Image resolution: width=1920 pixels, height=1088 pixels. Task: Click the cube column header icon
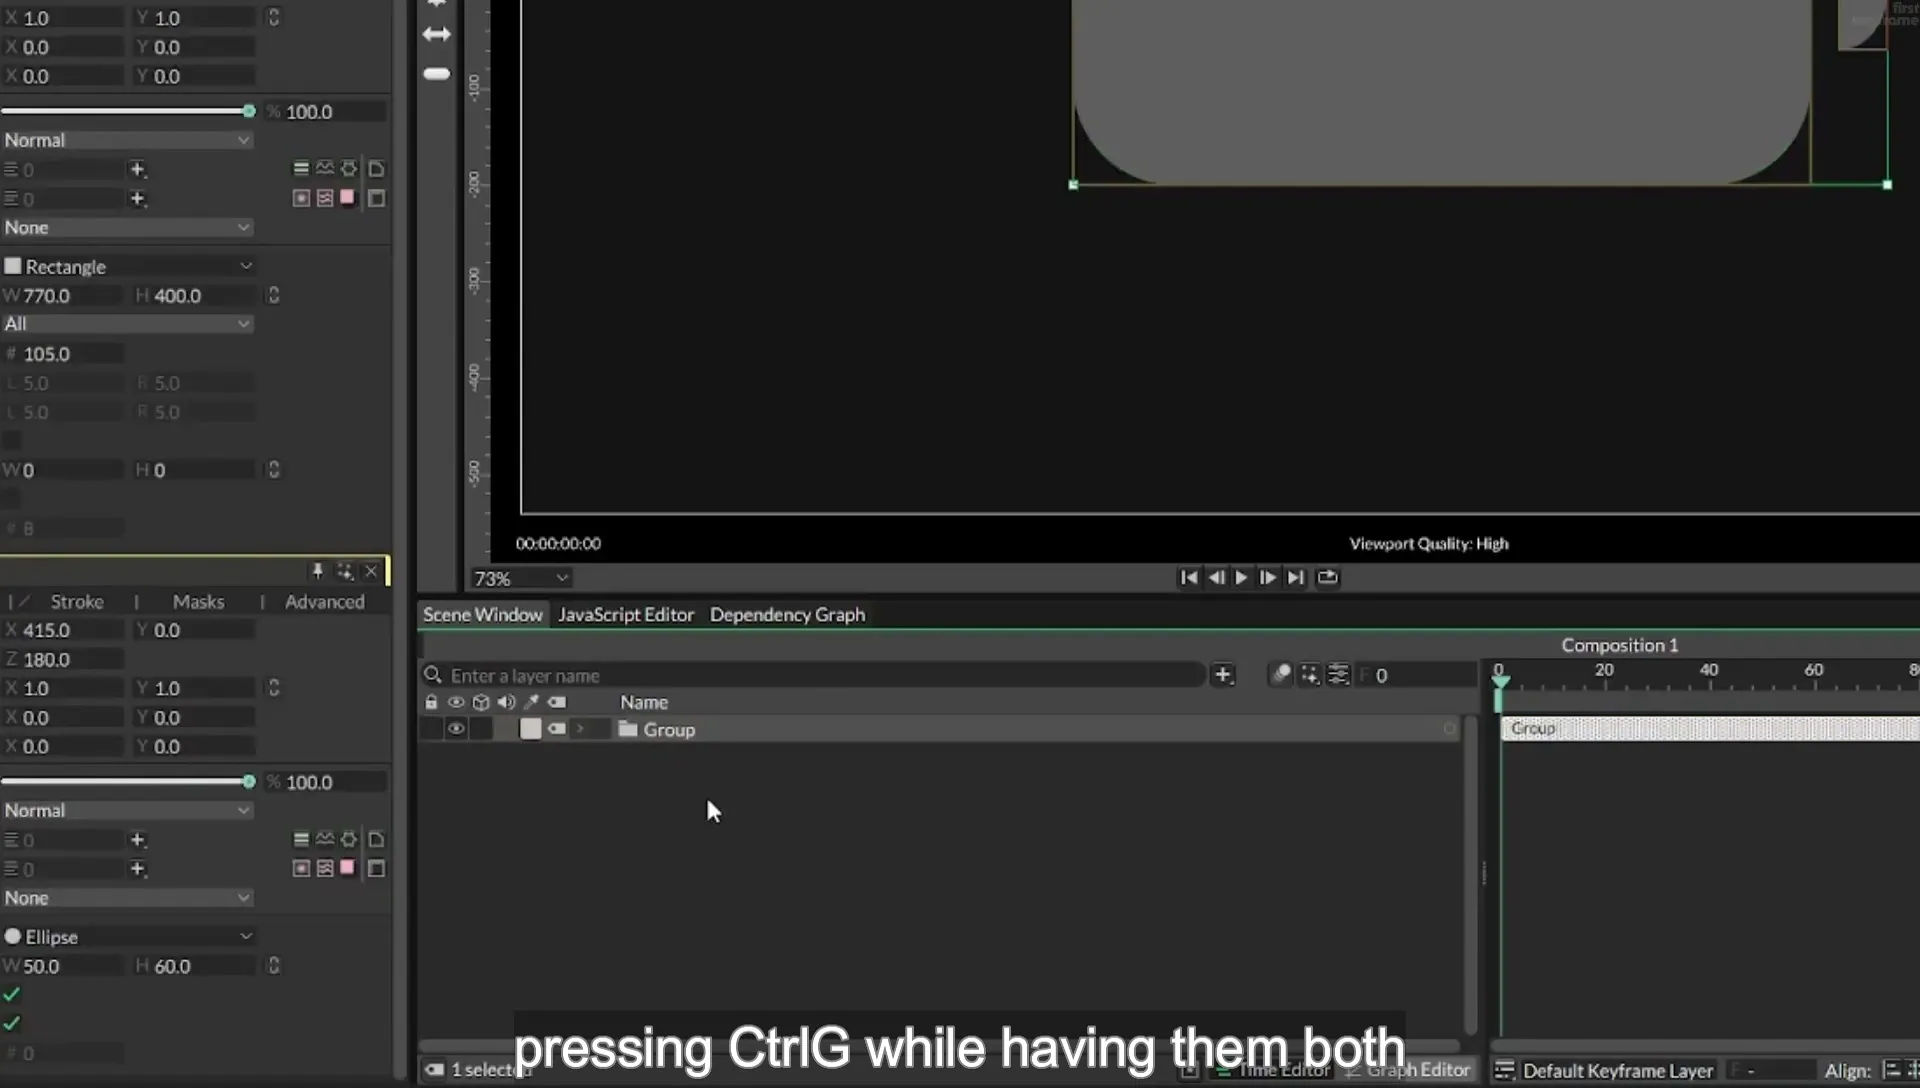pyautogui.click(x=481, y=702)
